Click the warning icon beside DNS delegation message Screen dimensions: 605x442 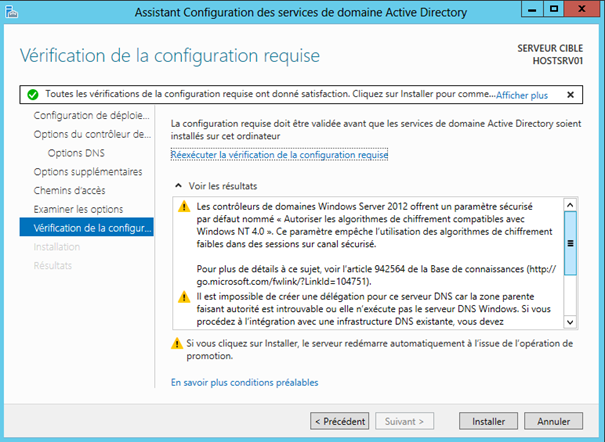pos(183,297)
